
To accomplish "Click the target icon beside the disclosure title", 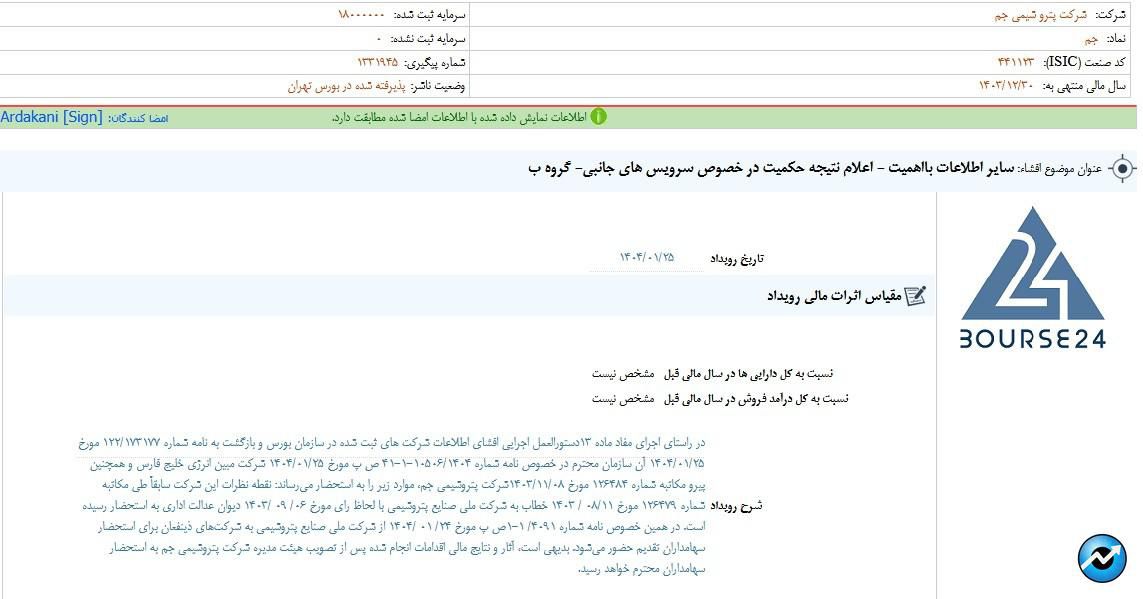I will click(x=1122, y=169).
